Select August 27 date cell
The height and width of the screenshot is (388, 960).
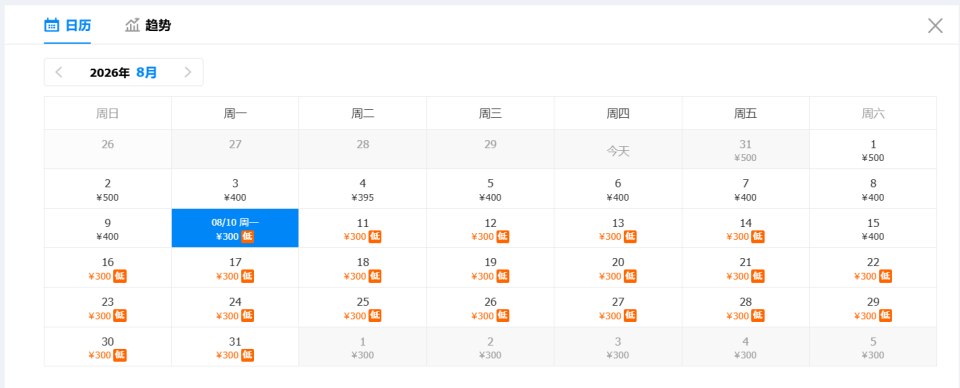pyautogui.click(x=618, y=307)
